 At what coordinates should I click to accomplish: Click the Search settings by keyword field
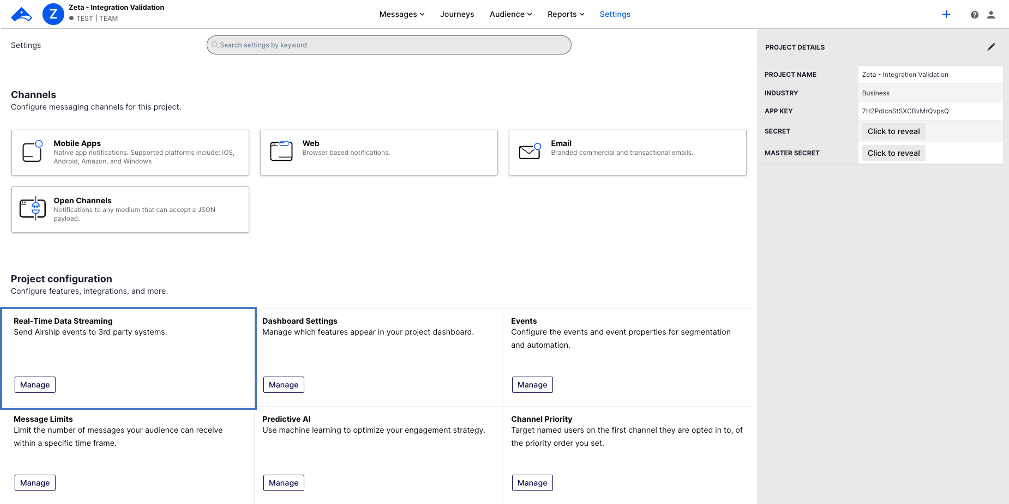click(388, 45)
